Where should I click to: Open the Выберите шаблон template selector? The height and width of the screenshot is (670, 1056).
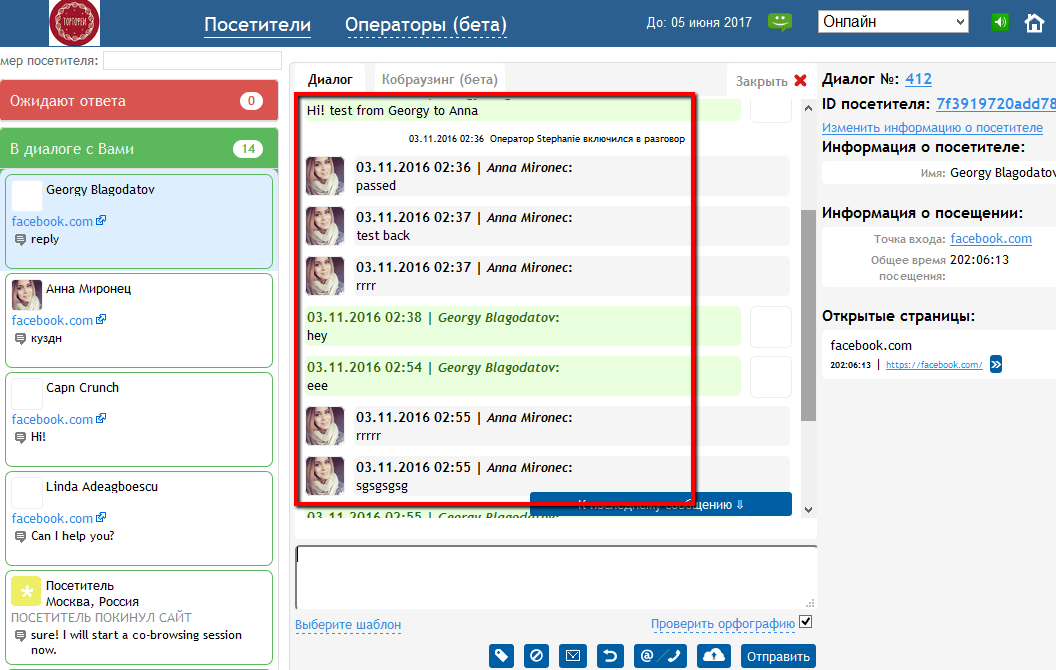pos(348,625)
